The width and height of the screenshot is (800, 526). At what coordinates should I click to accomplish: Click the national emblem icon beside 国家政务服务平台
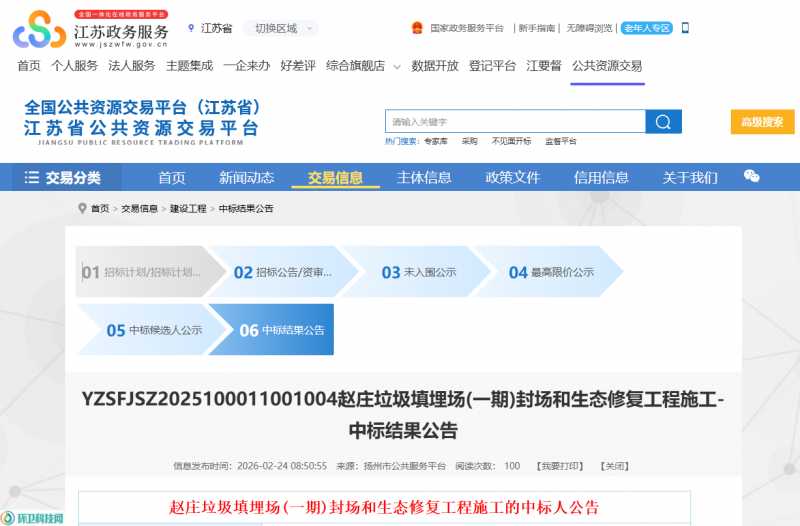(417, 28)
